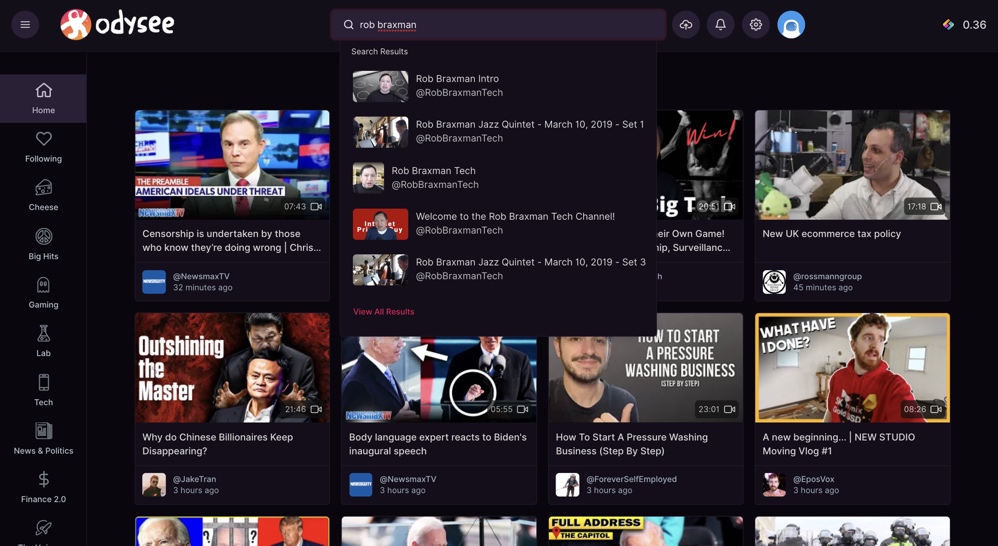Click Rob Braxman Tech channel avatar thumbnail

pos(369,178)
